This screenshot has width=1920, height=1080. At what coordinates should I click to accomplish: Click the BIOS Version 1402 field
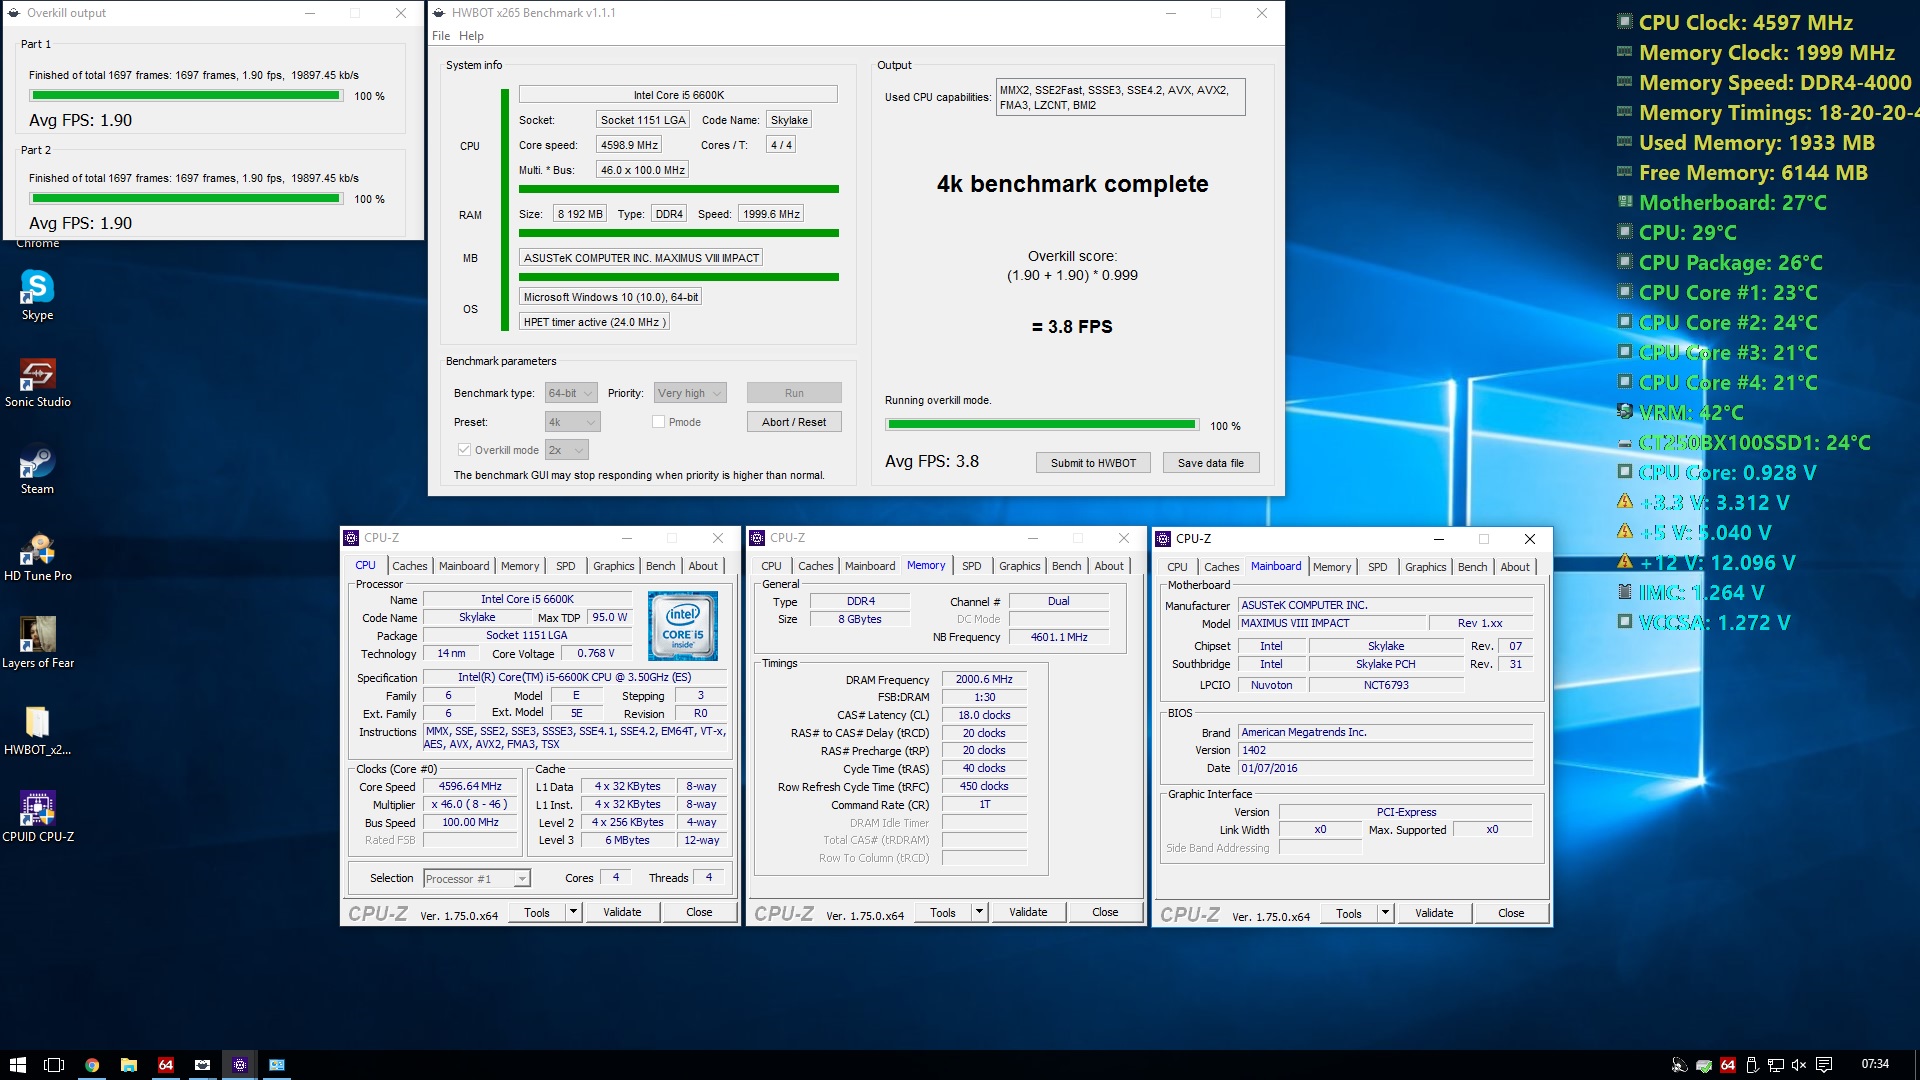pos(1385,750)
